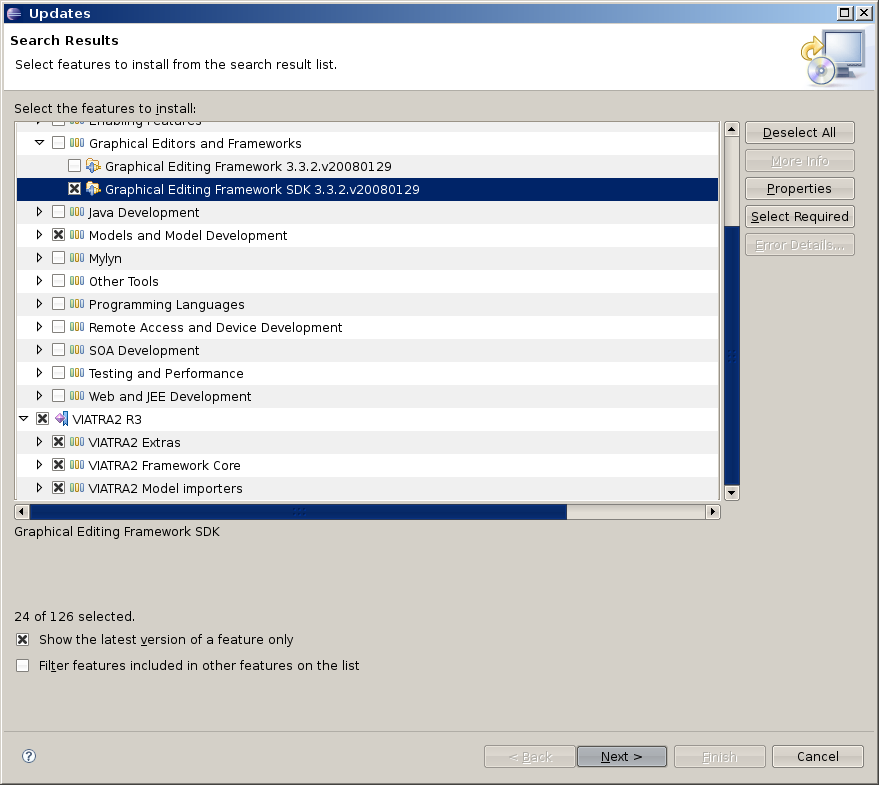The height and width of the screenshot is (785, 879).
Task: Expand the Mylyn node
Action: pos(39,258)
